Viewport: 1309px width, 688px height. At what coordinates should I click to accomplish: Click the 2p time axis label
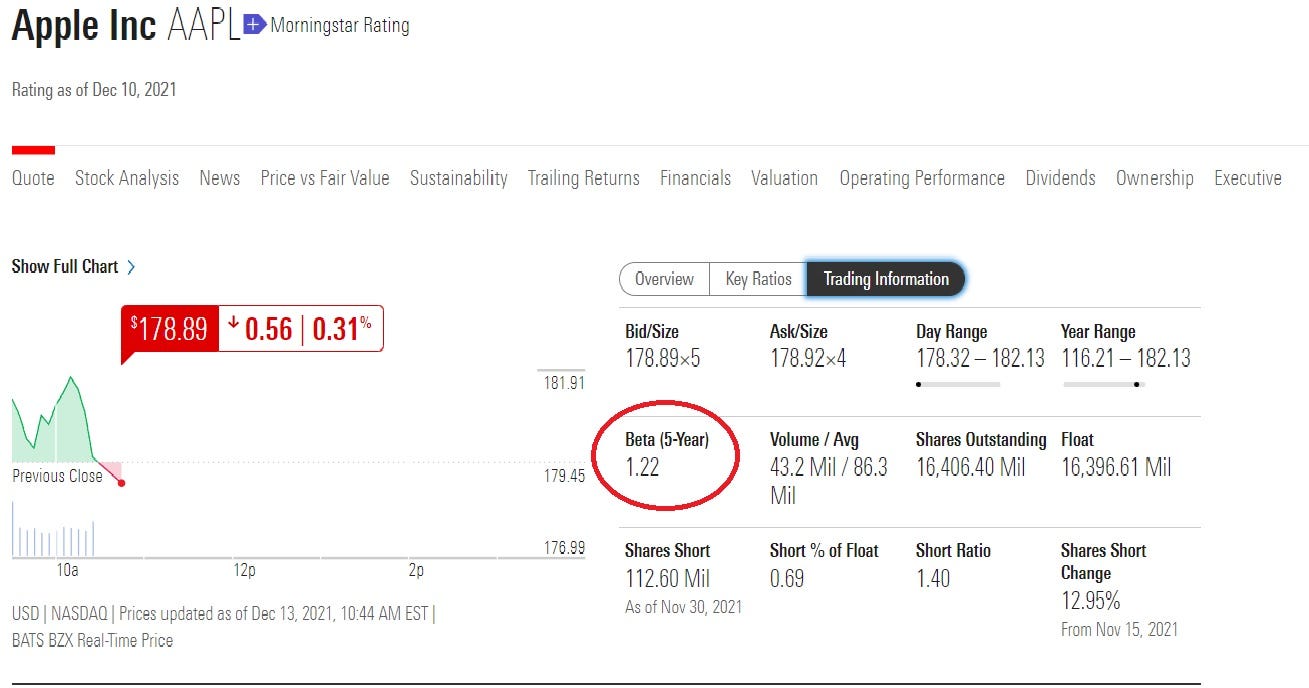416,571
